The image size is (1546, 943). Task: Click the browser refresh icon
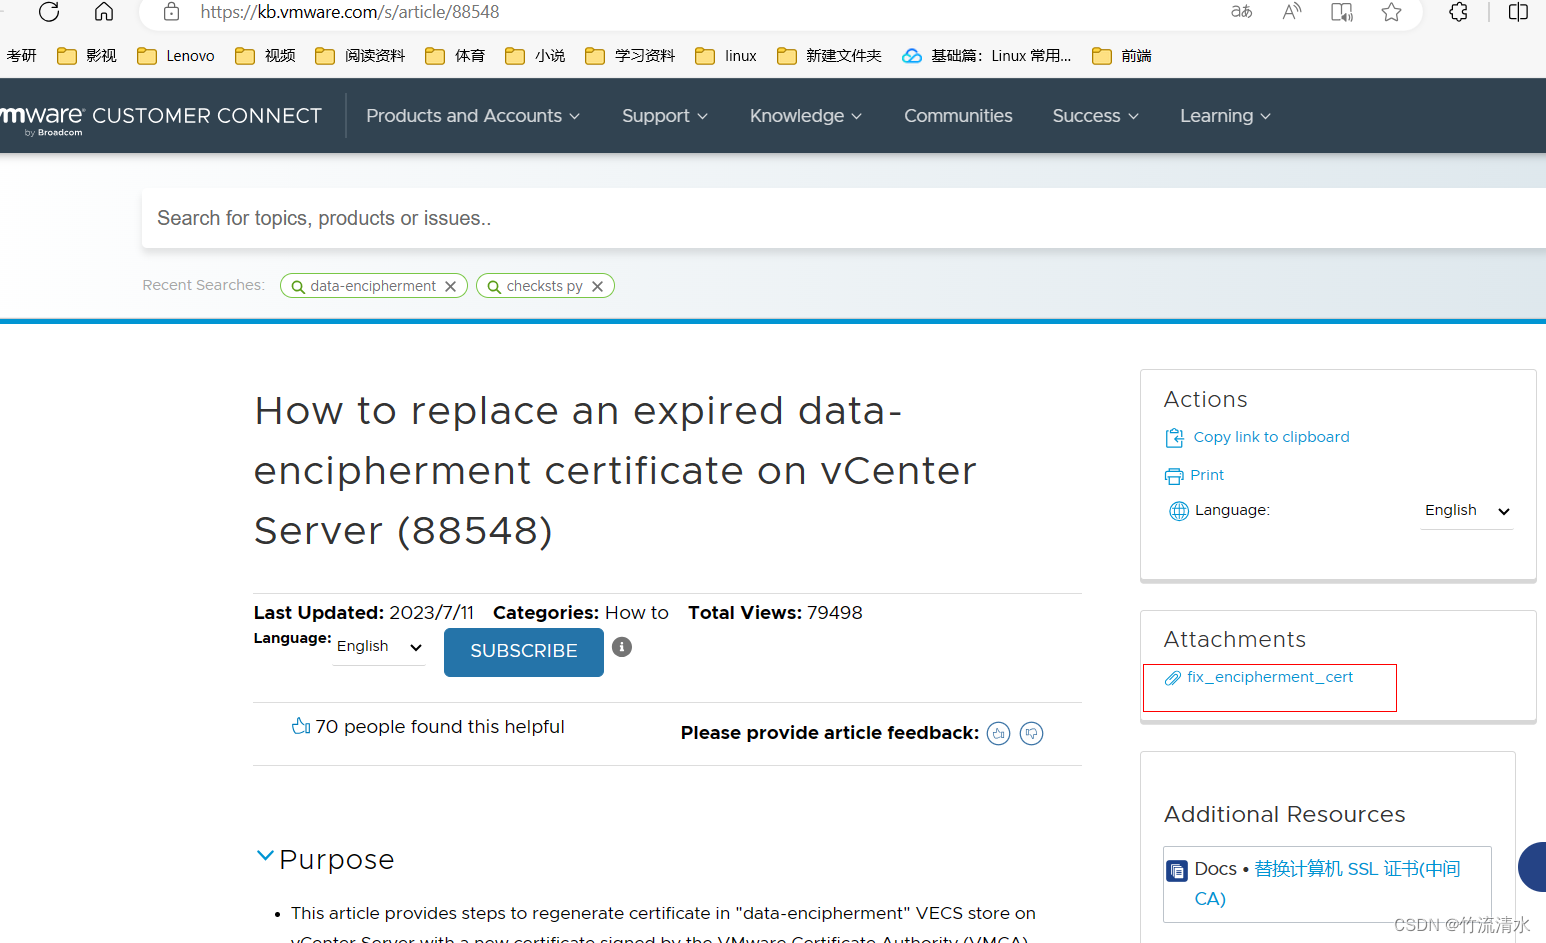click(x=49, y=12)
